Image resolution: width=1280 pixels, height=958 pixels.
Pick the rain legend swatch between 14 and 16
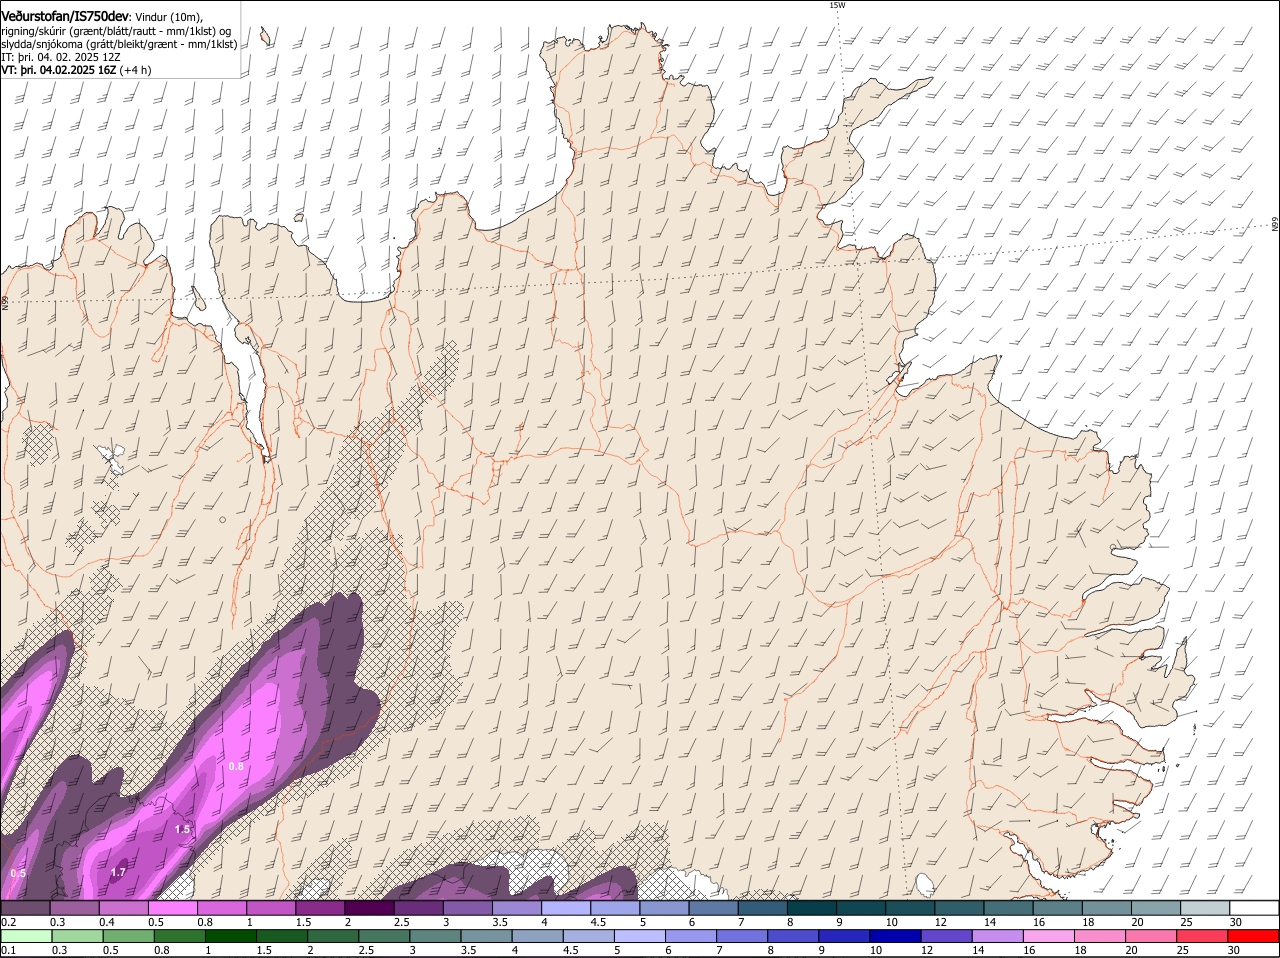(998, 936)
